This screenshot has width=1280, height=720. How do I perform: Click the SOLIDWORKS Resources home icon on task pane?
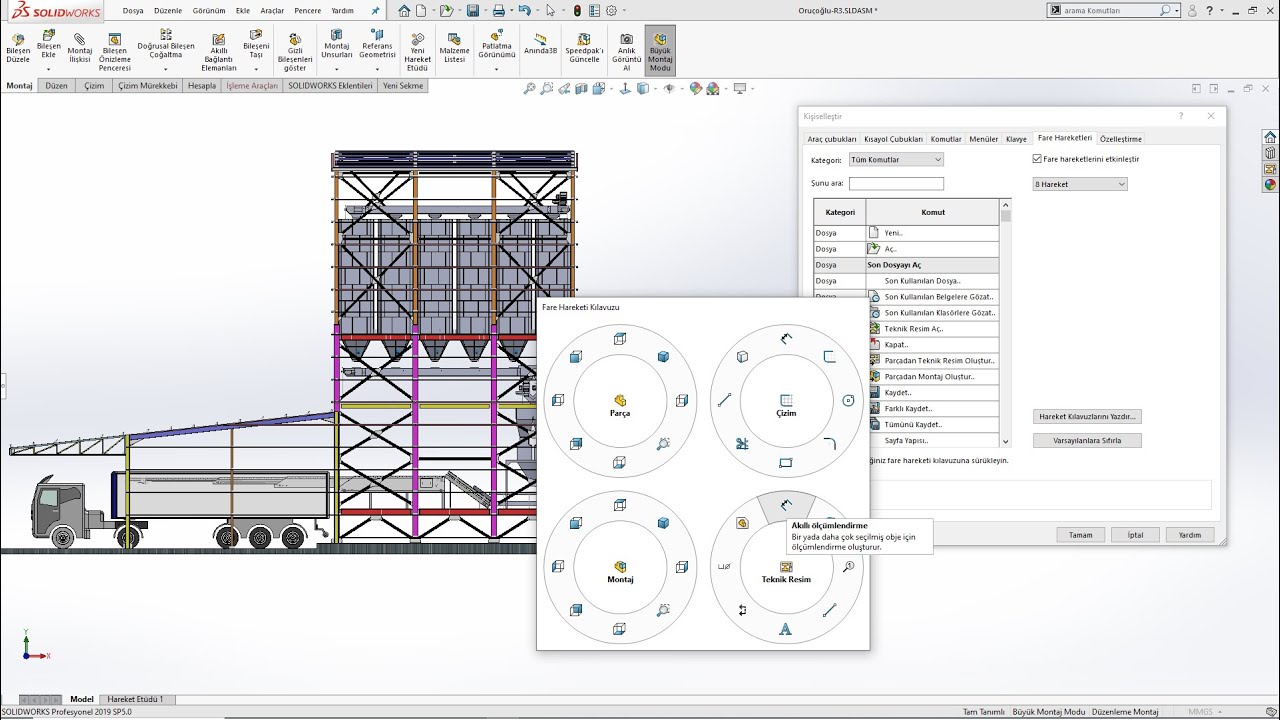pyautogui.click(x=1270, y=137)
